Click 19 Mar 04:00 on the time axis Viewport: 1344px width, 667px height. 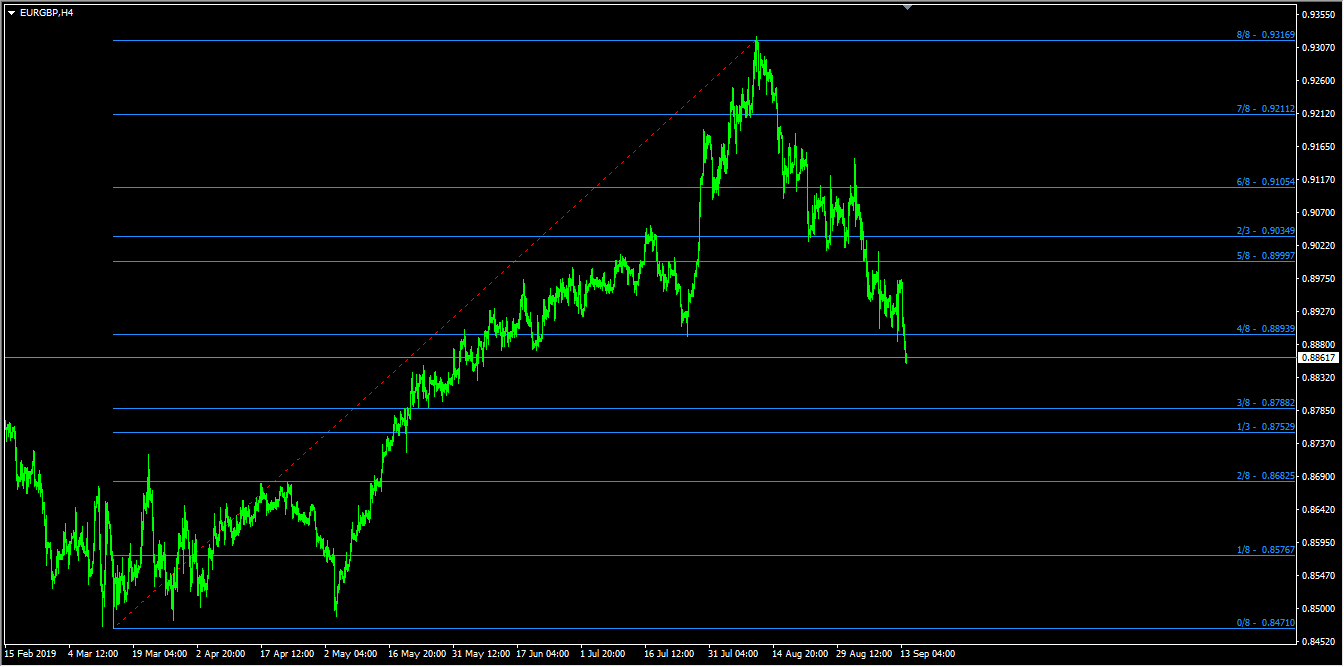click(x=160, y=654)
